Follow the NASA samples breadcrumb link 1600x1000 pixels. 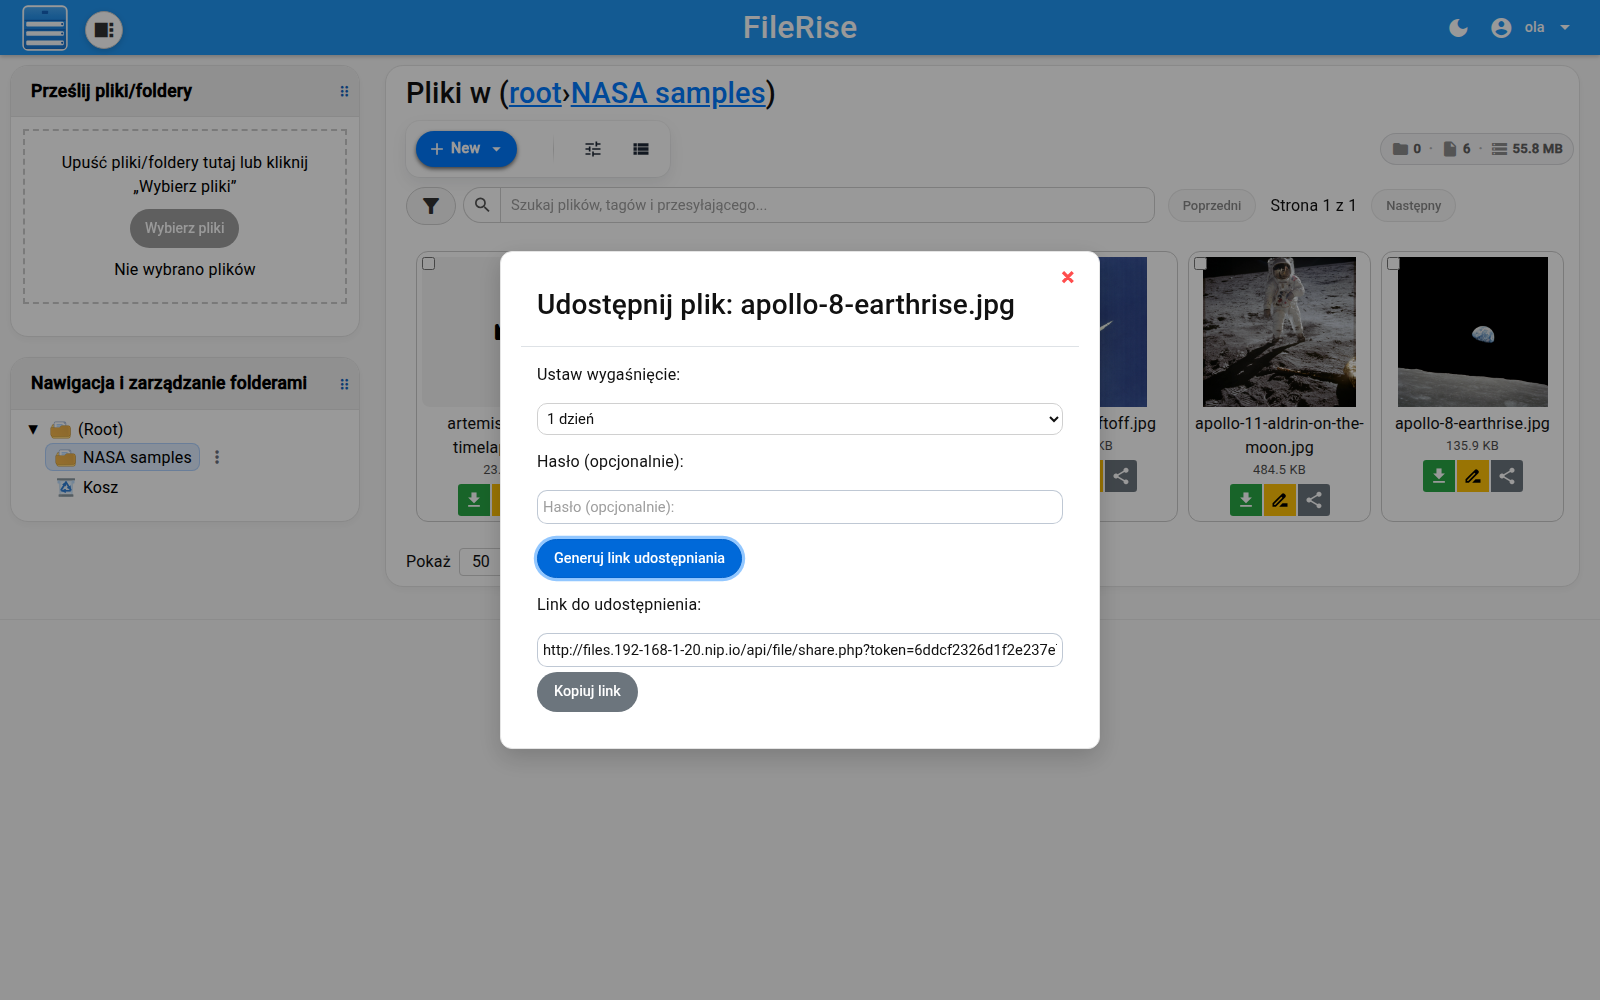tap(668, 93)
